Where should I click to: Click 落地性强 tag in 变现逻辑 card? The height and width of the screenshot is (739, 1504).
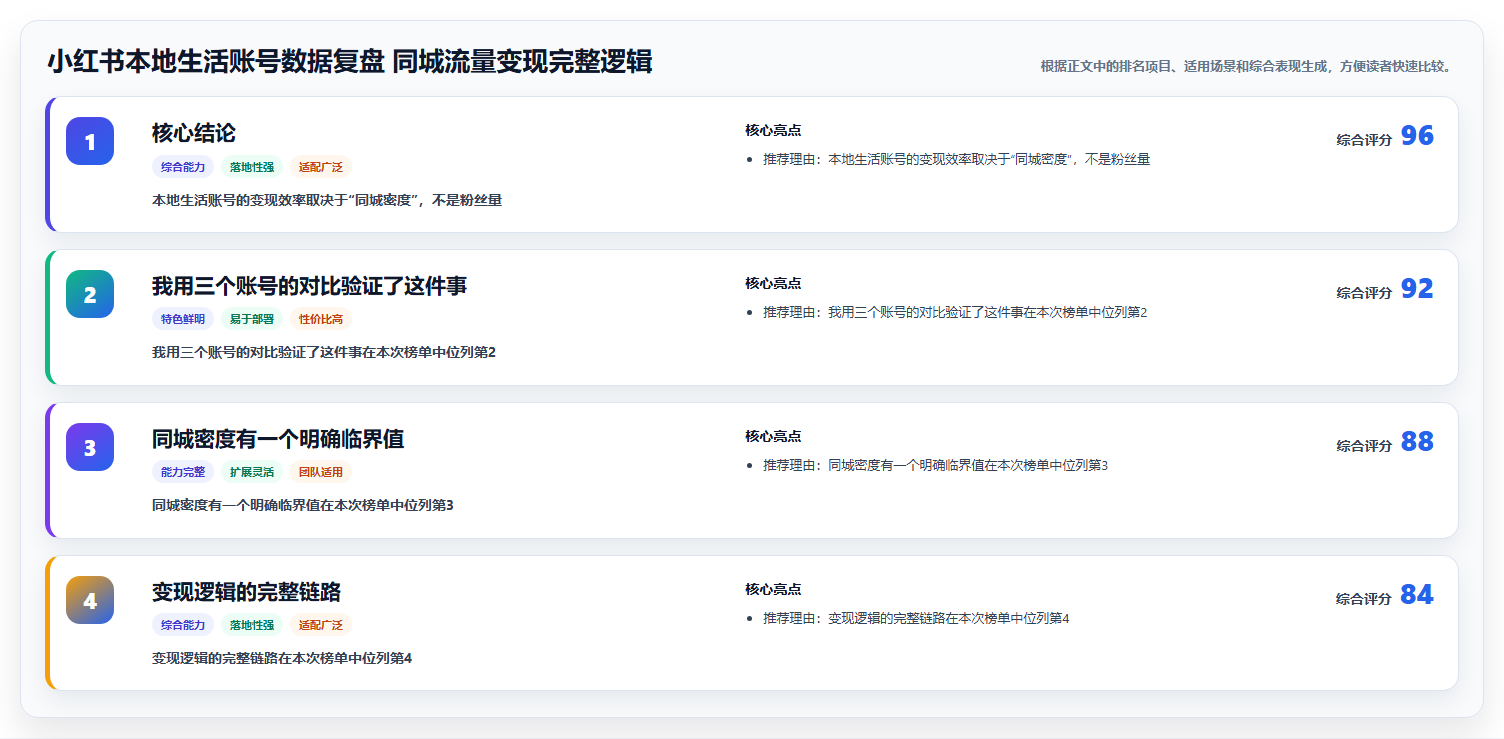[x=252, y=626]
